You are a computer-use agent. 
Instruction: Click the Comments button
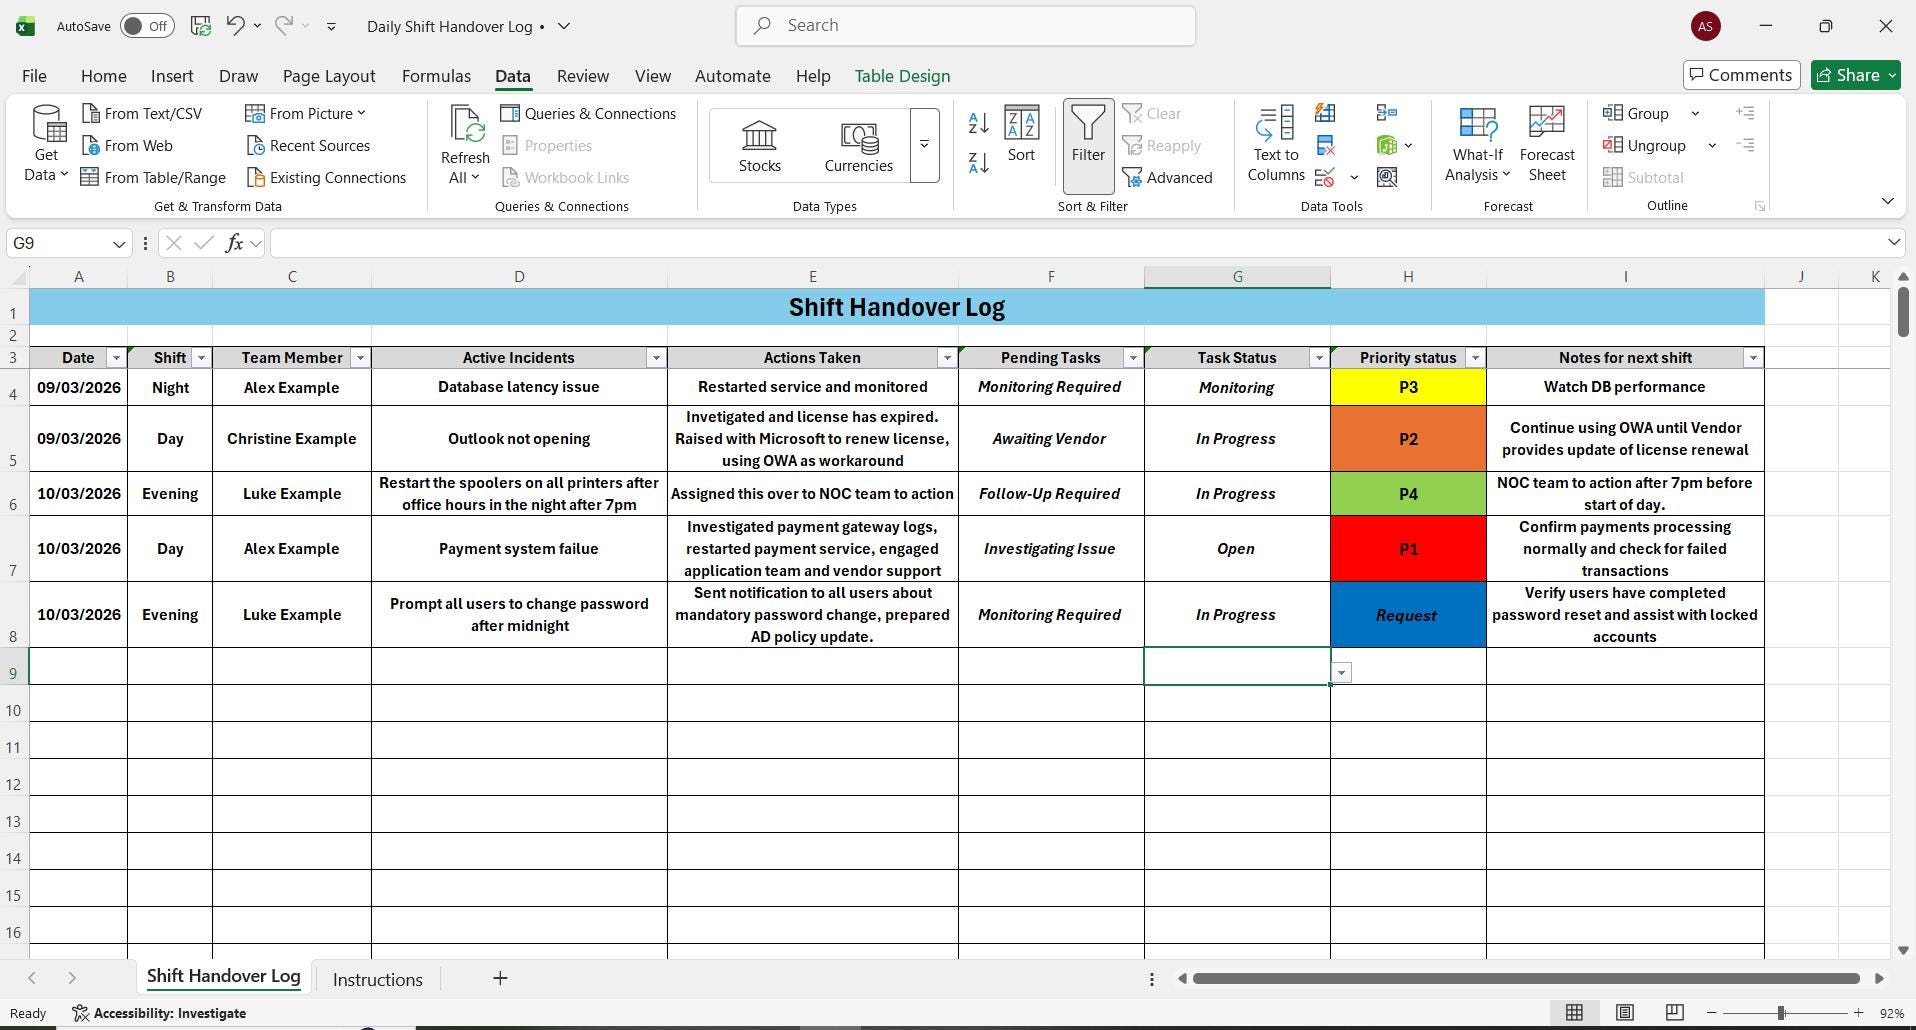1741,75
